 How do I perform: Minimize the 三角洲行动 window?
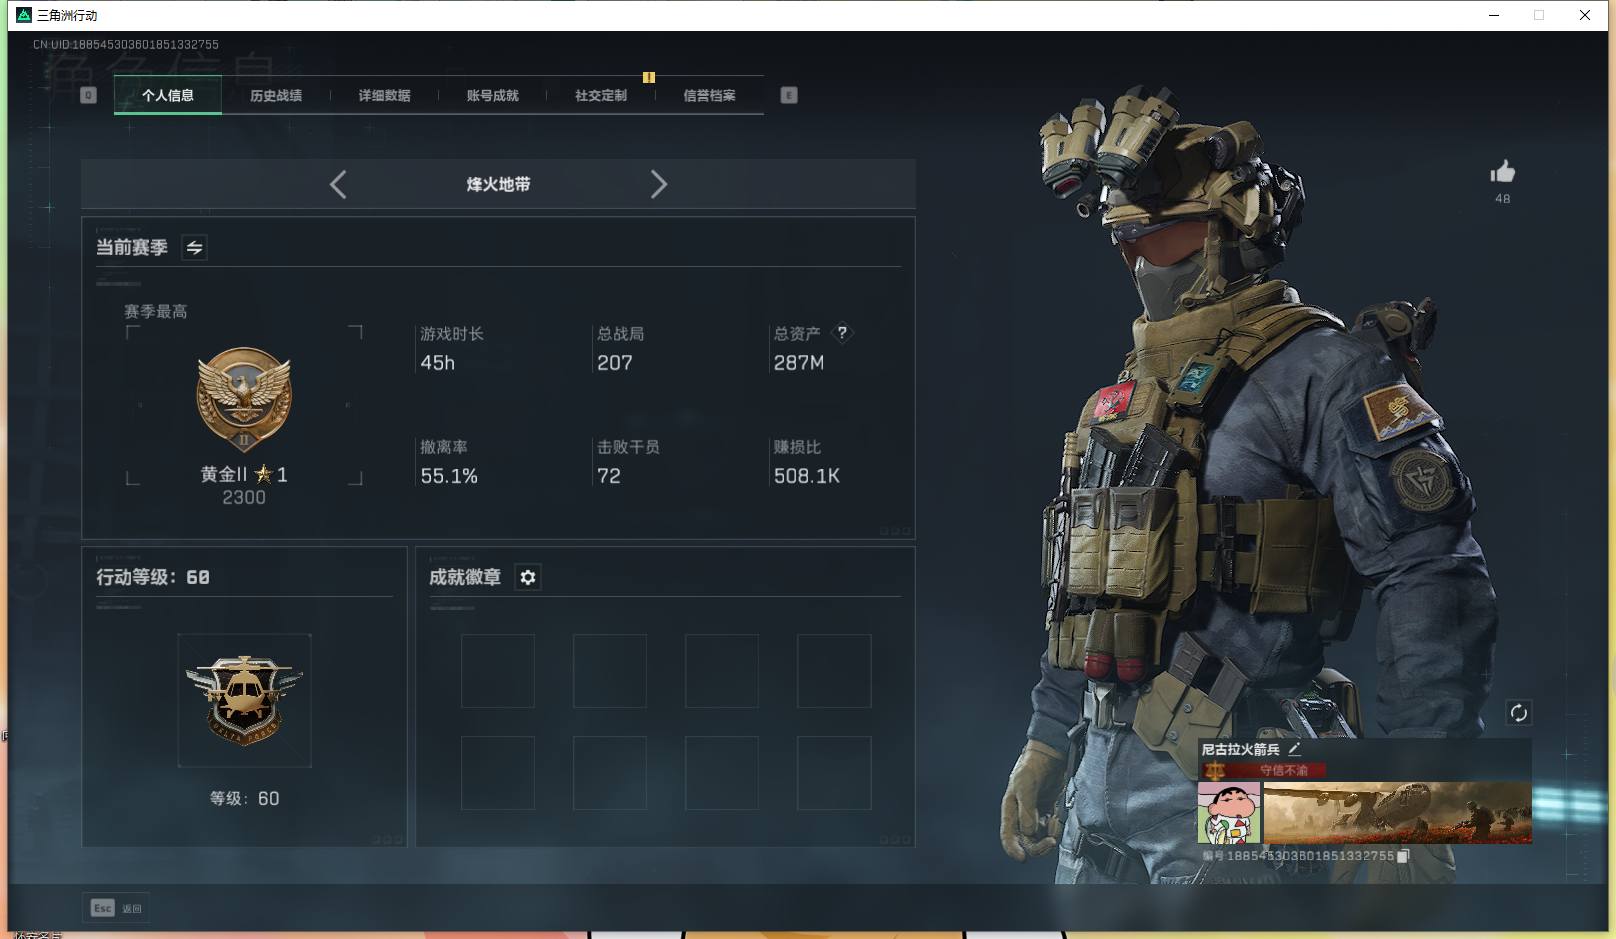tap(1494, 15)
